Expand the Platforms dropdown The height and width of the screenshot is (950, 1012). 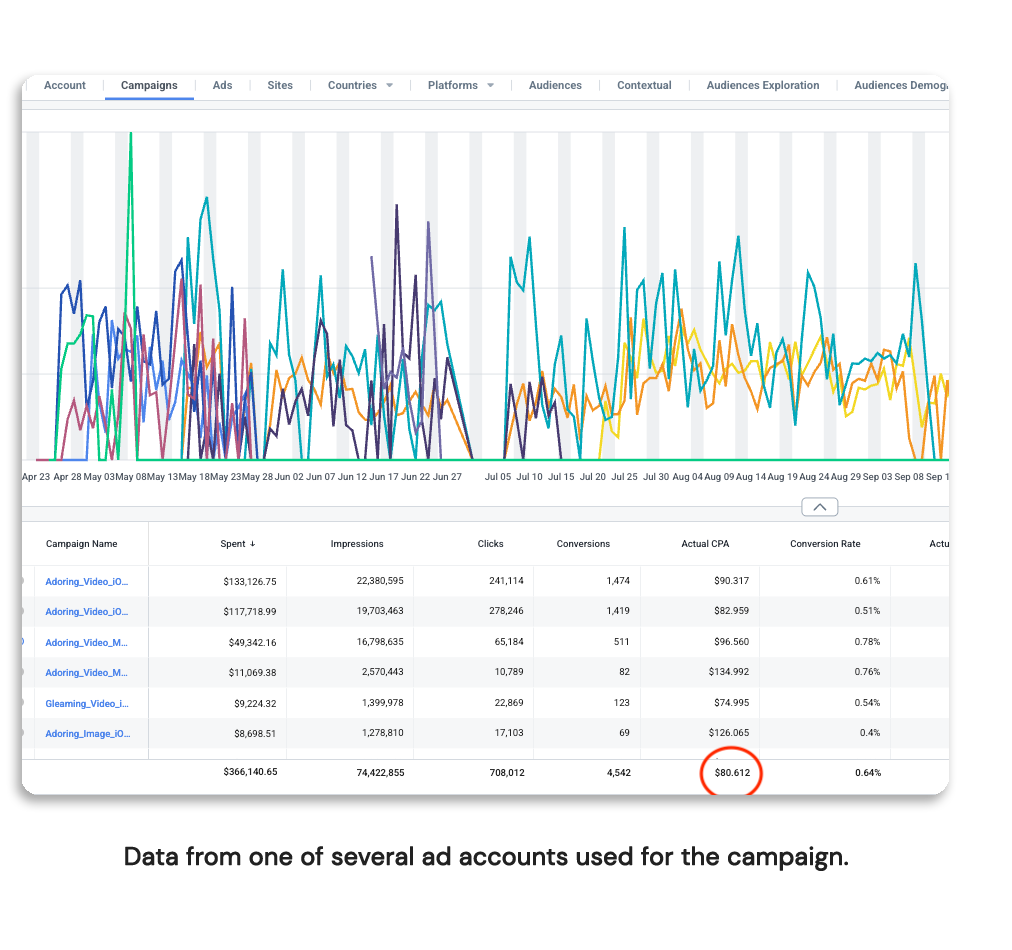pyautogui.click(x=490, y=86)
